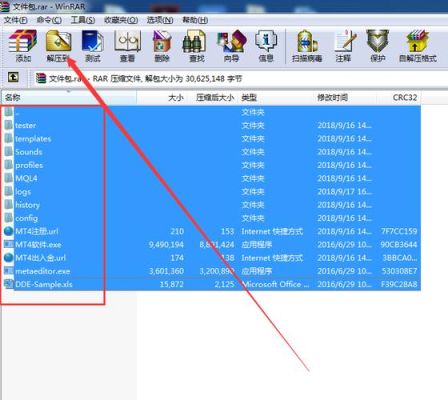Open the 文件(F) menu
Image resolution: width=448 pixels, height=400 pixels.
15,20
